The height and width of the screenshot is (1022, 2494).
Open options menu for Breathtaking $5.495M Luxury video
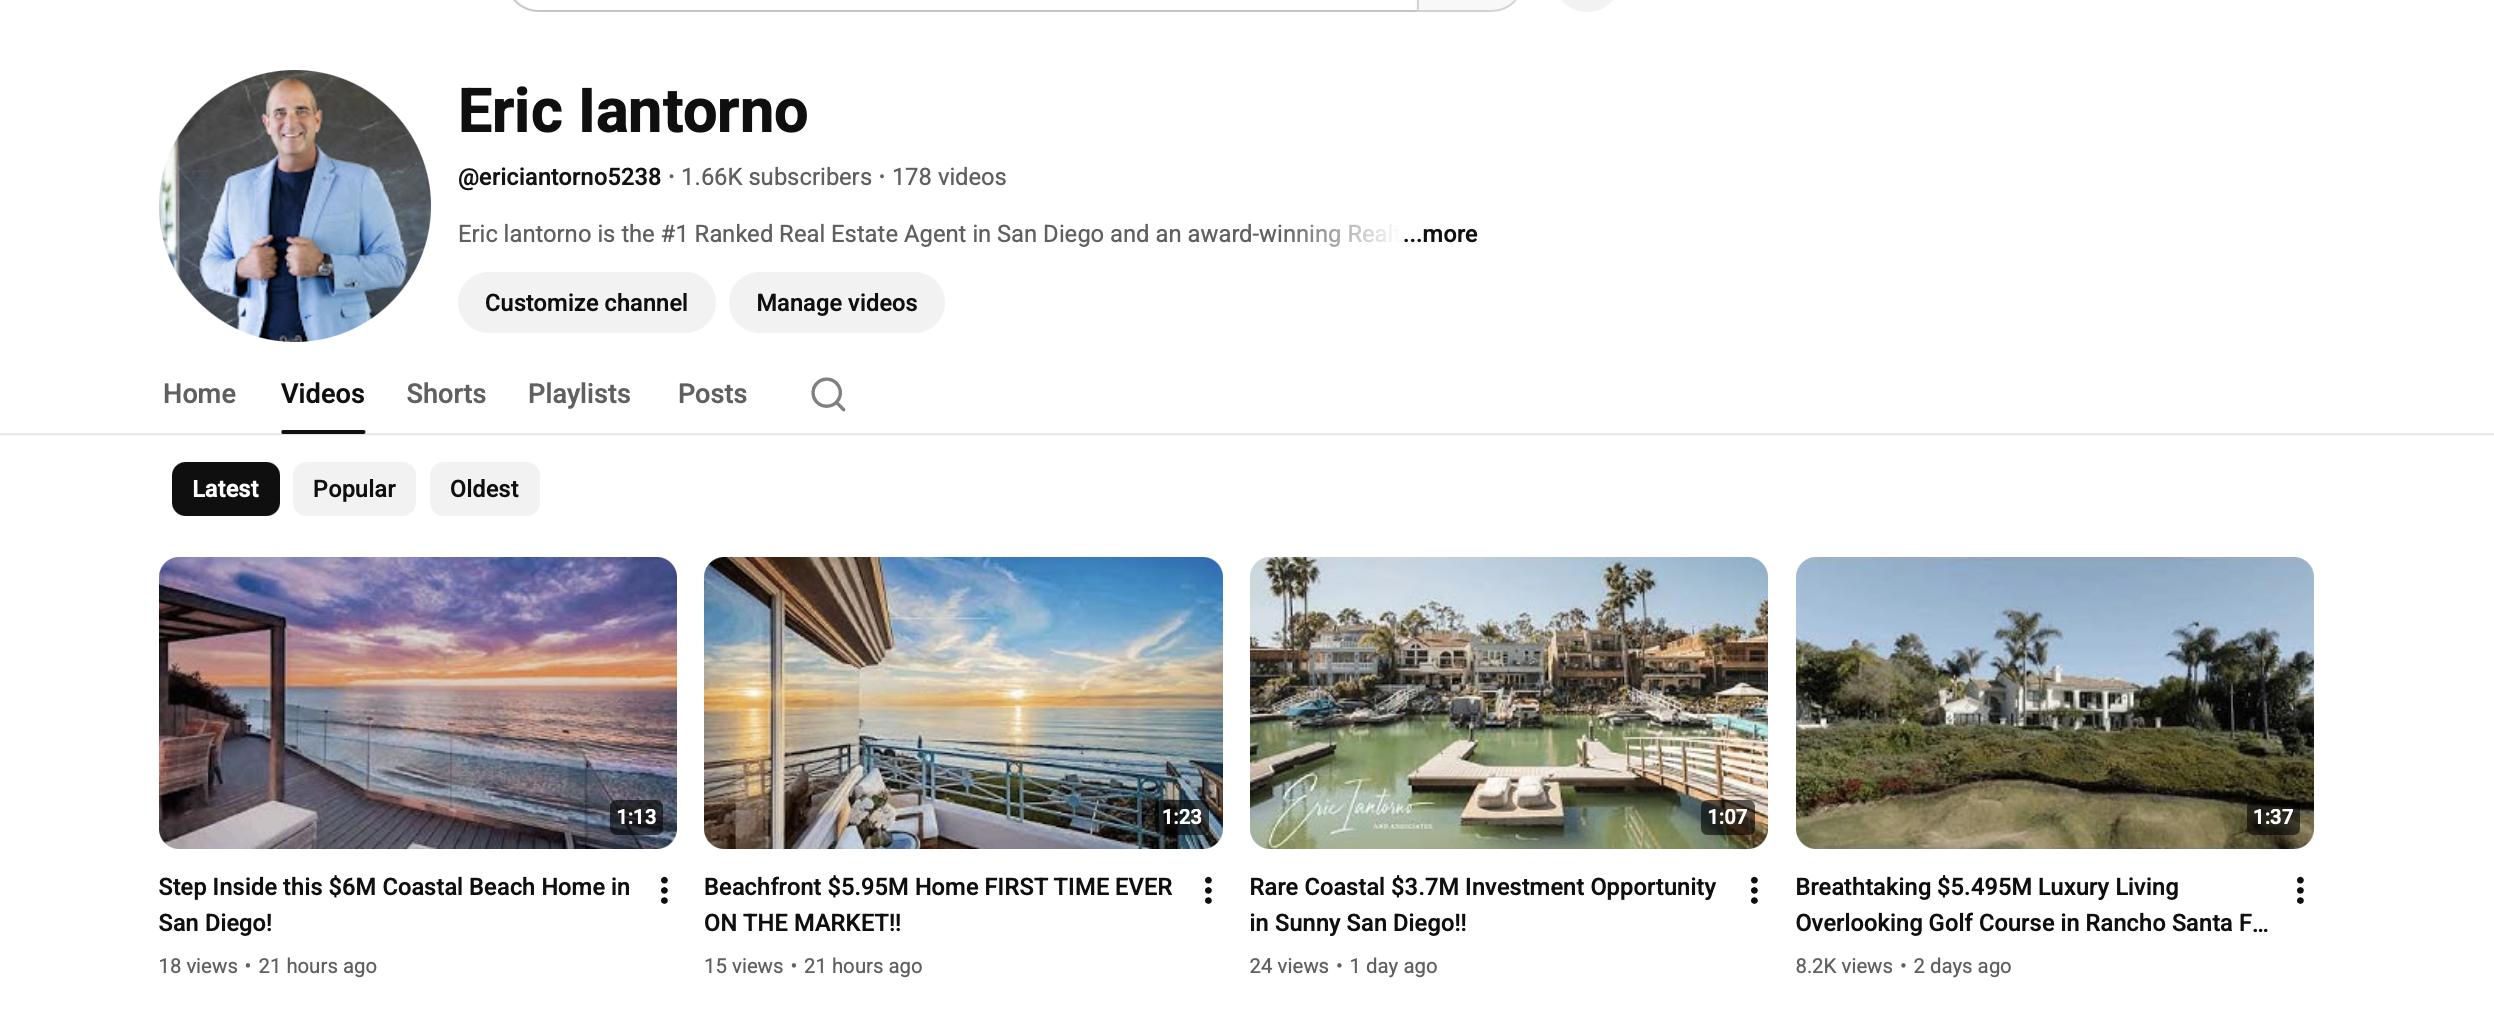[2300, 890]
